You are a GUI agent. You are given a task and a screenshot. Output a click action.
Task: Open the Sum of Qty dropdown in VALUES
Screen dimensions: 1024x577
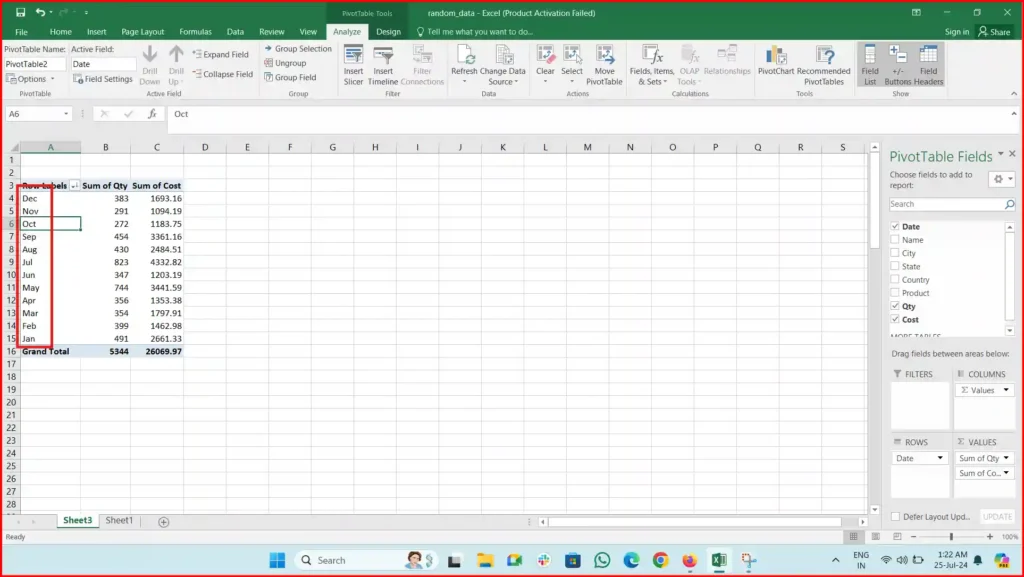(1007, 457)
